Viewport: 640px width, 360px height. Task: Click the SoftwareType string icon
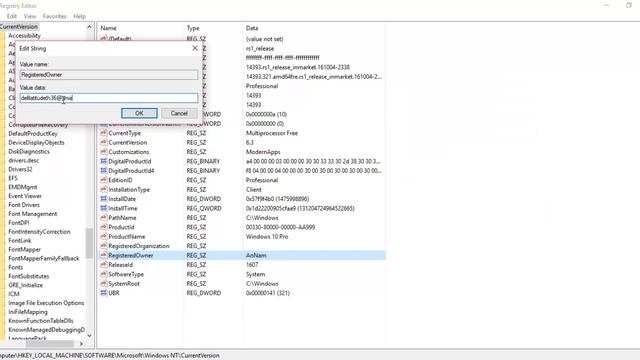click(x=104, y=274)
